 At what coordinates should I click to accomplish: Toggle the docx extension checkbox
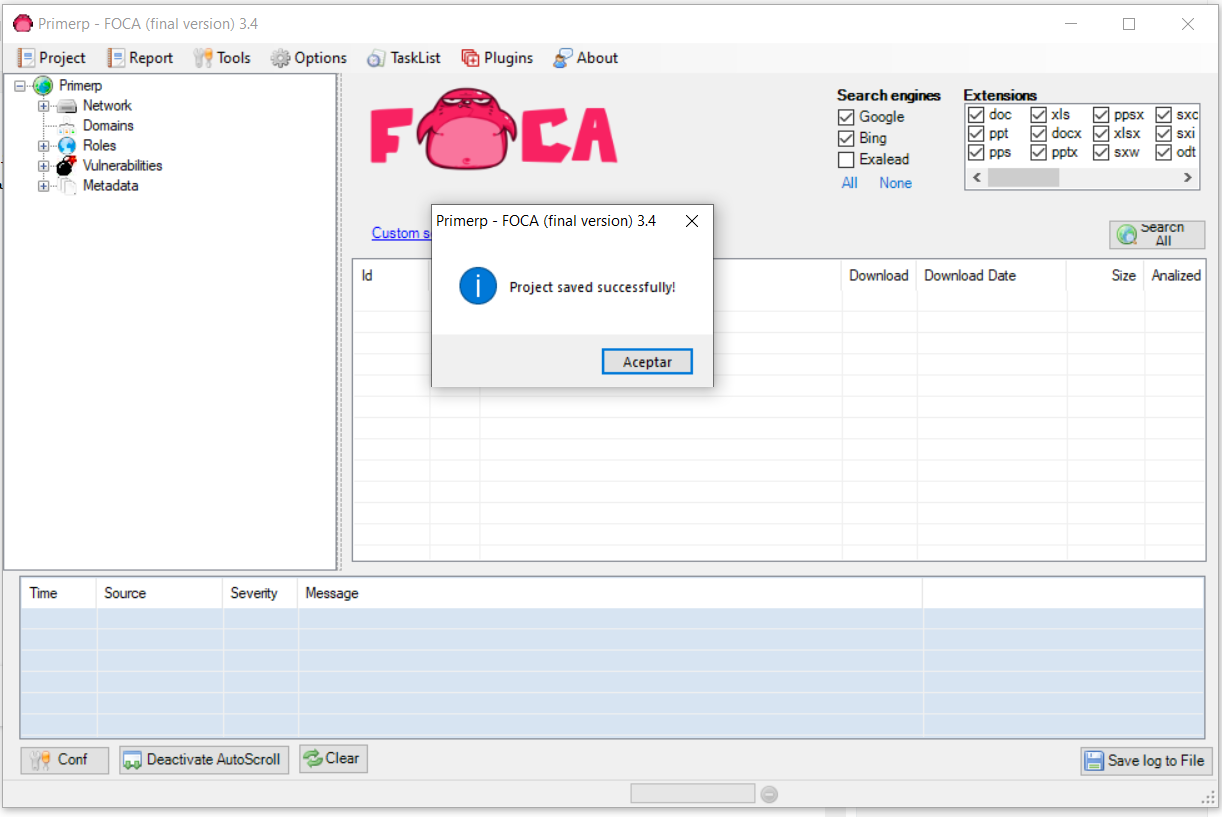1039,133
